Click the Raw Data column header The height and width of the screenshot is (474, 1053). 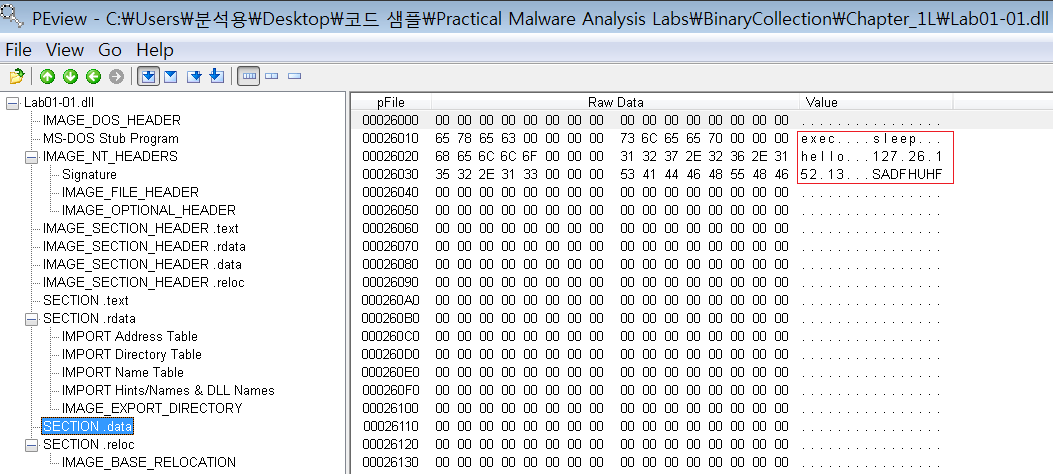615,103
